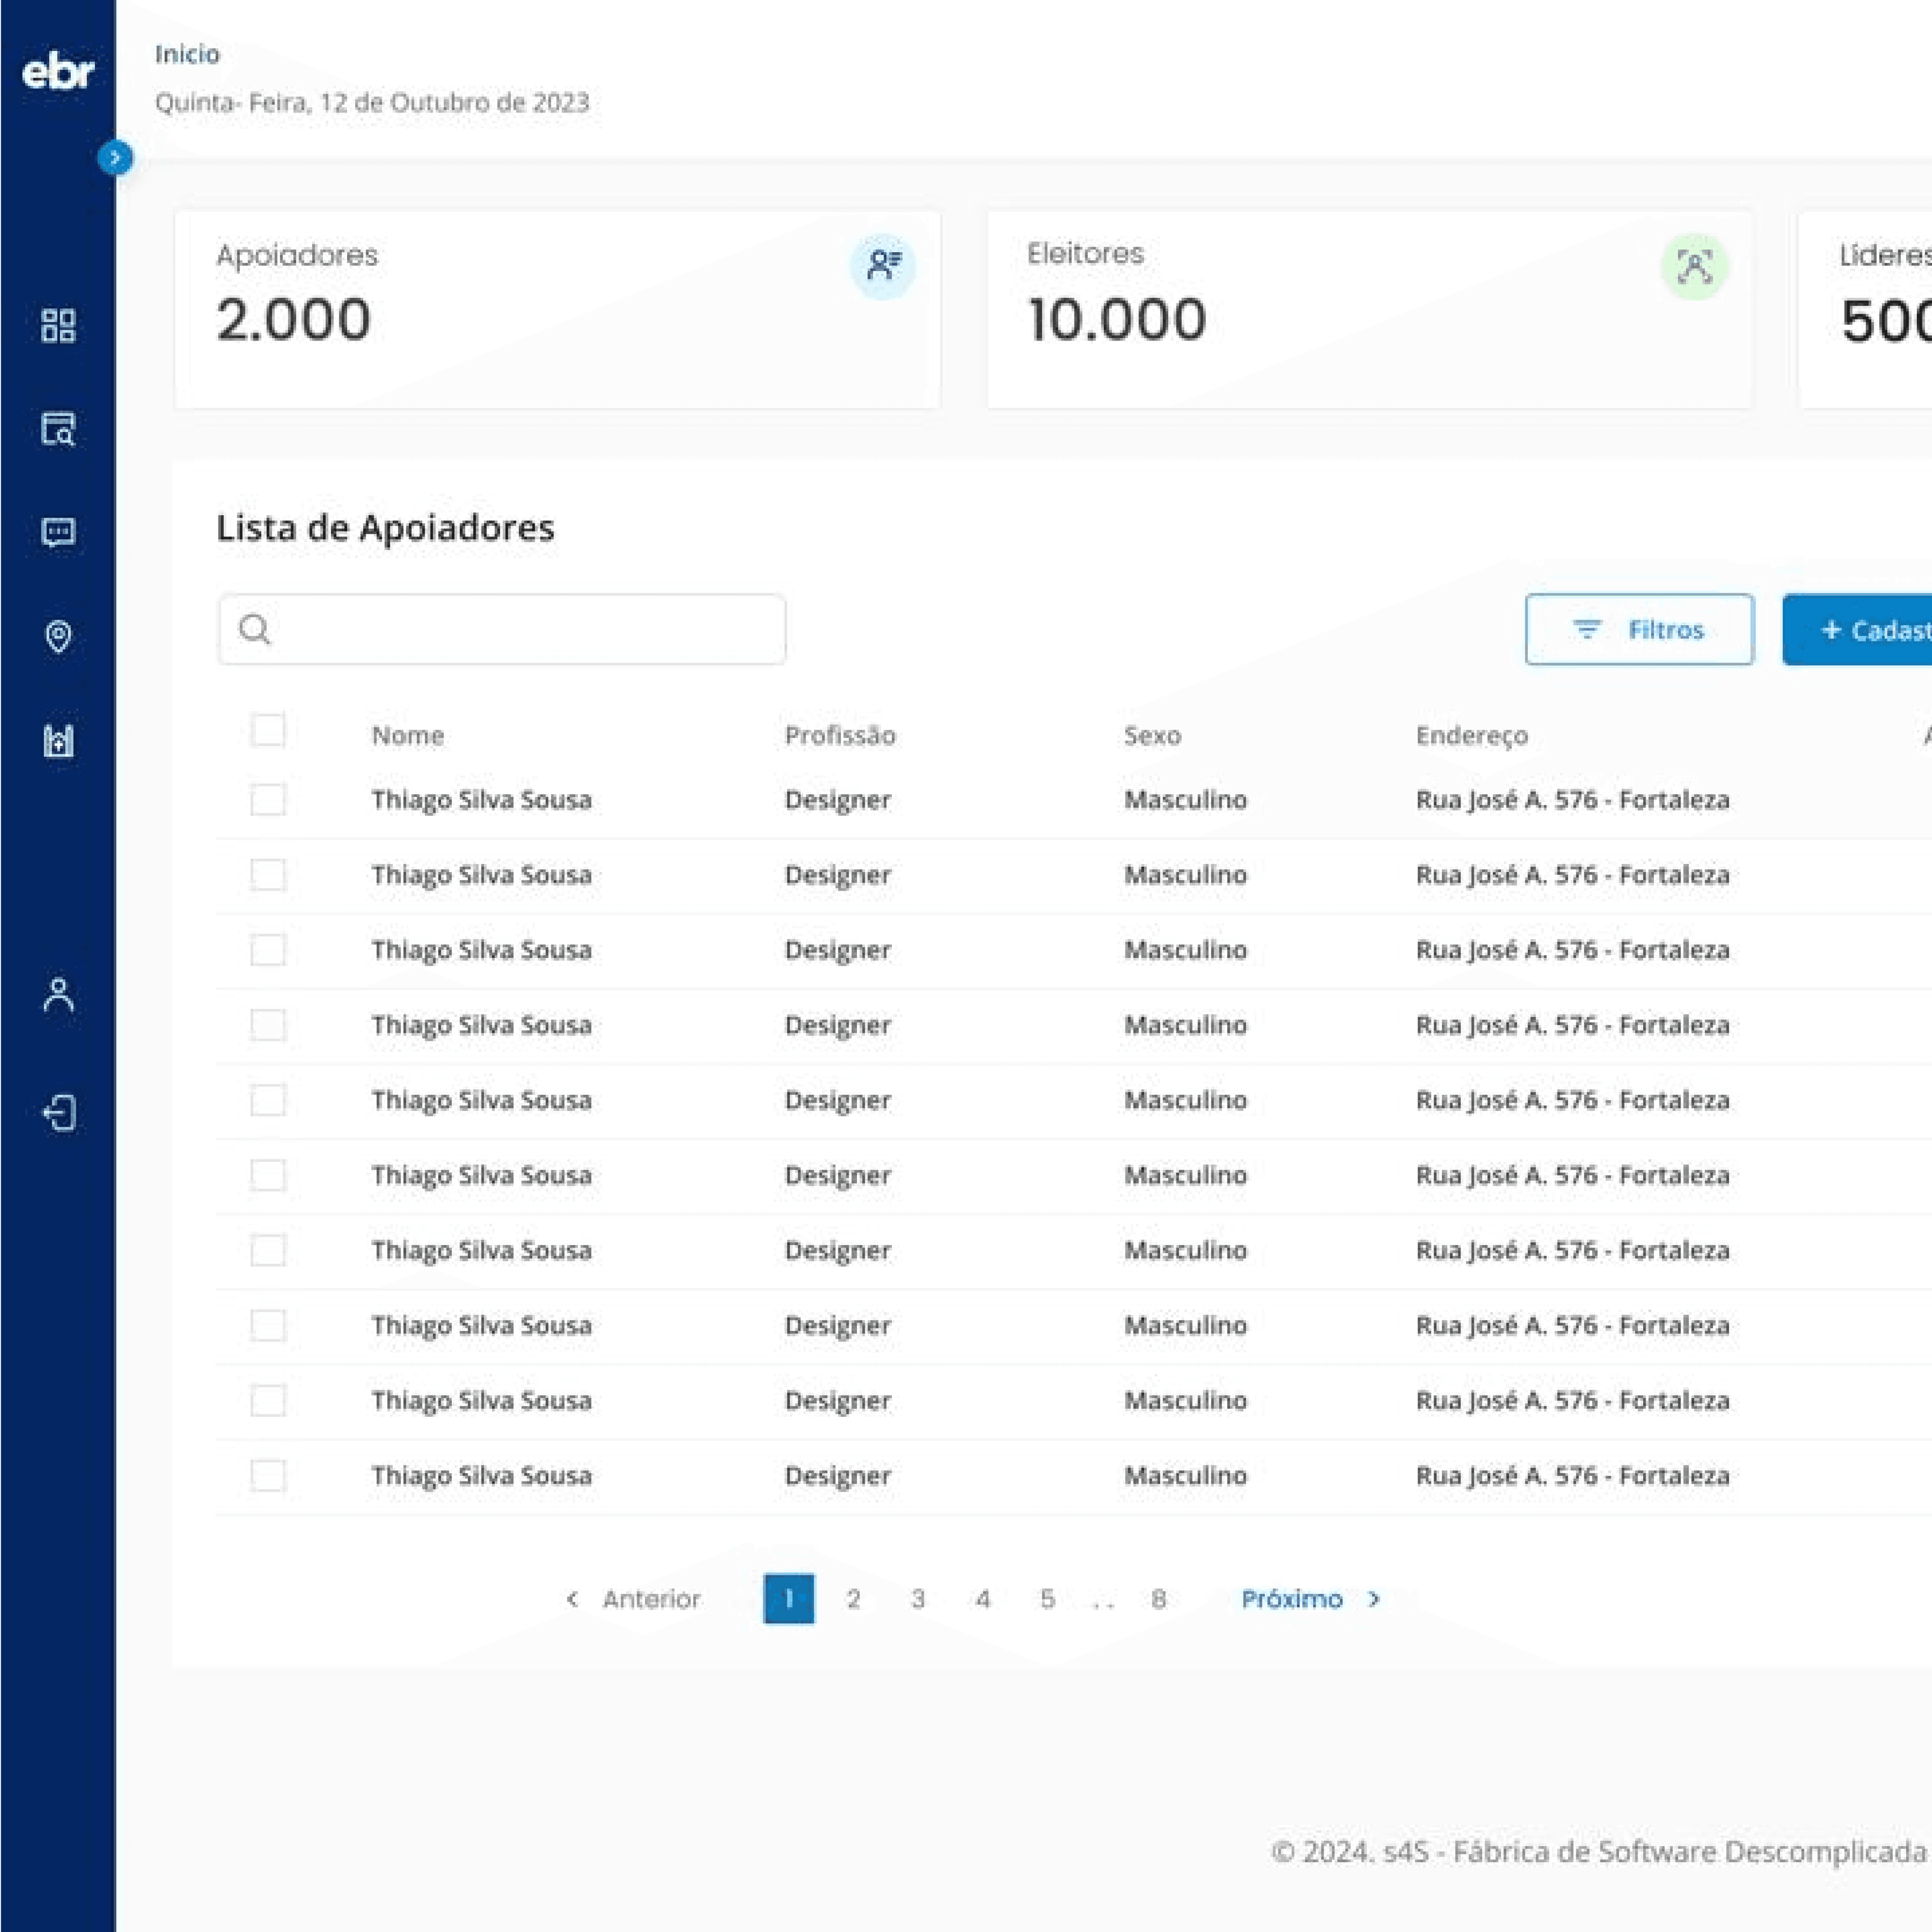This screenshot has width=1932, height=1932.
Task: Check the third row checkbox
Action: click(x=268, y=950)
